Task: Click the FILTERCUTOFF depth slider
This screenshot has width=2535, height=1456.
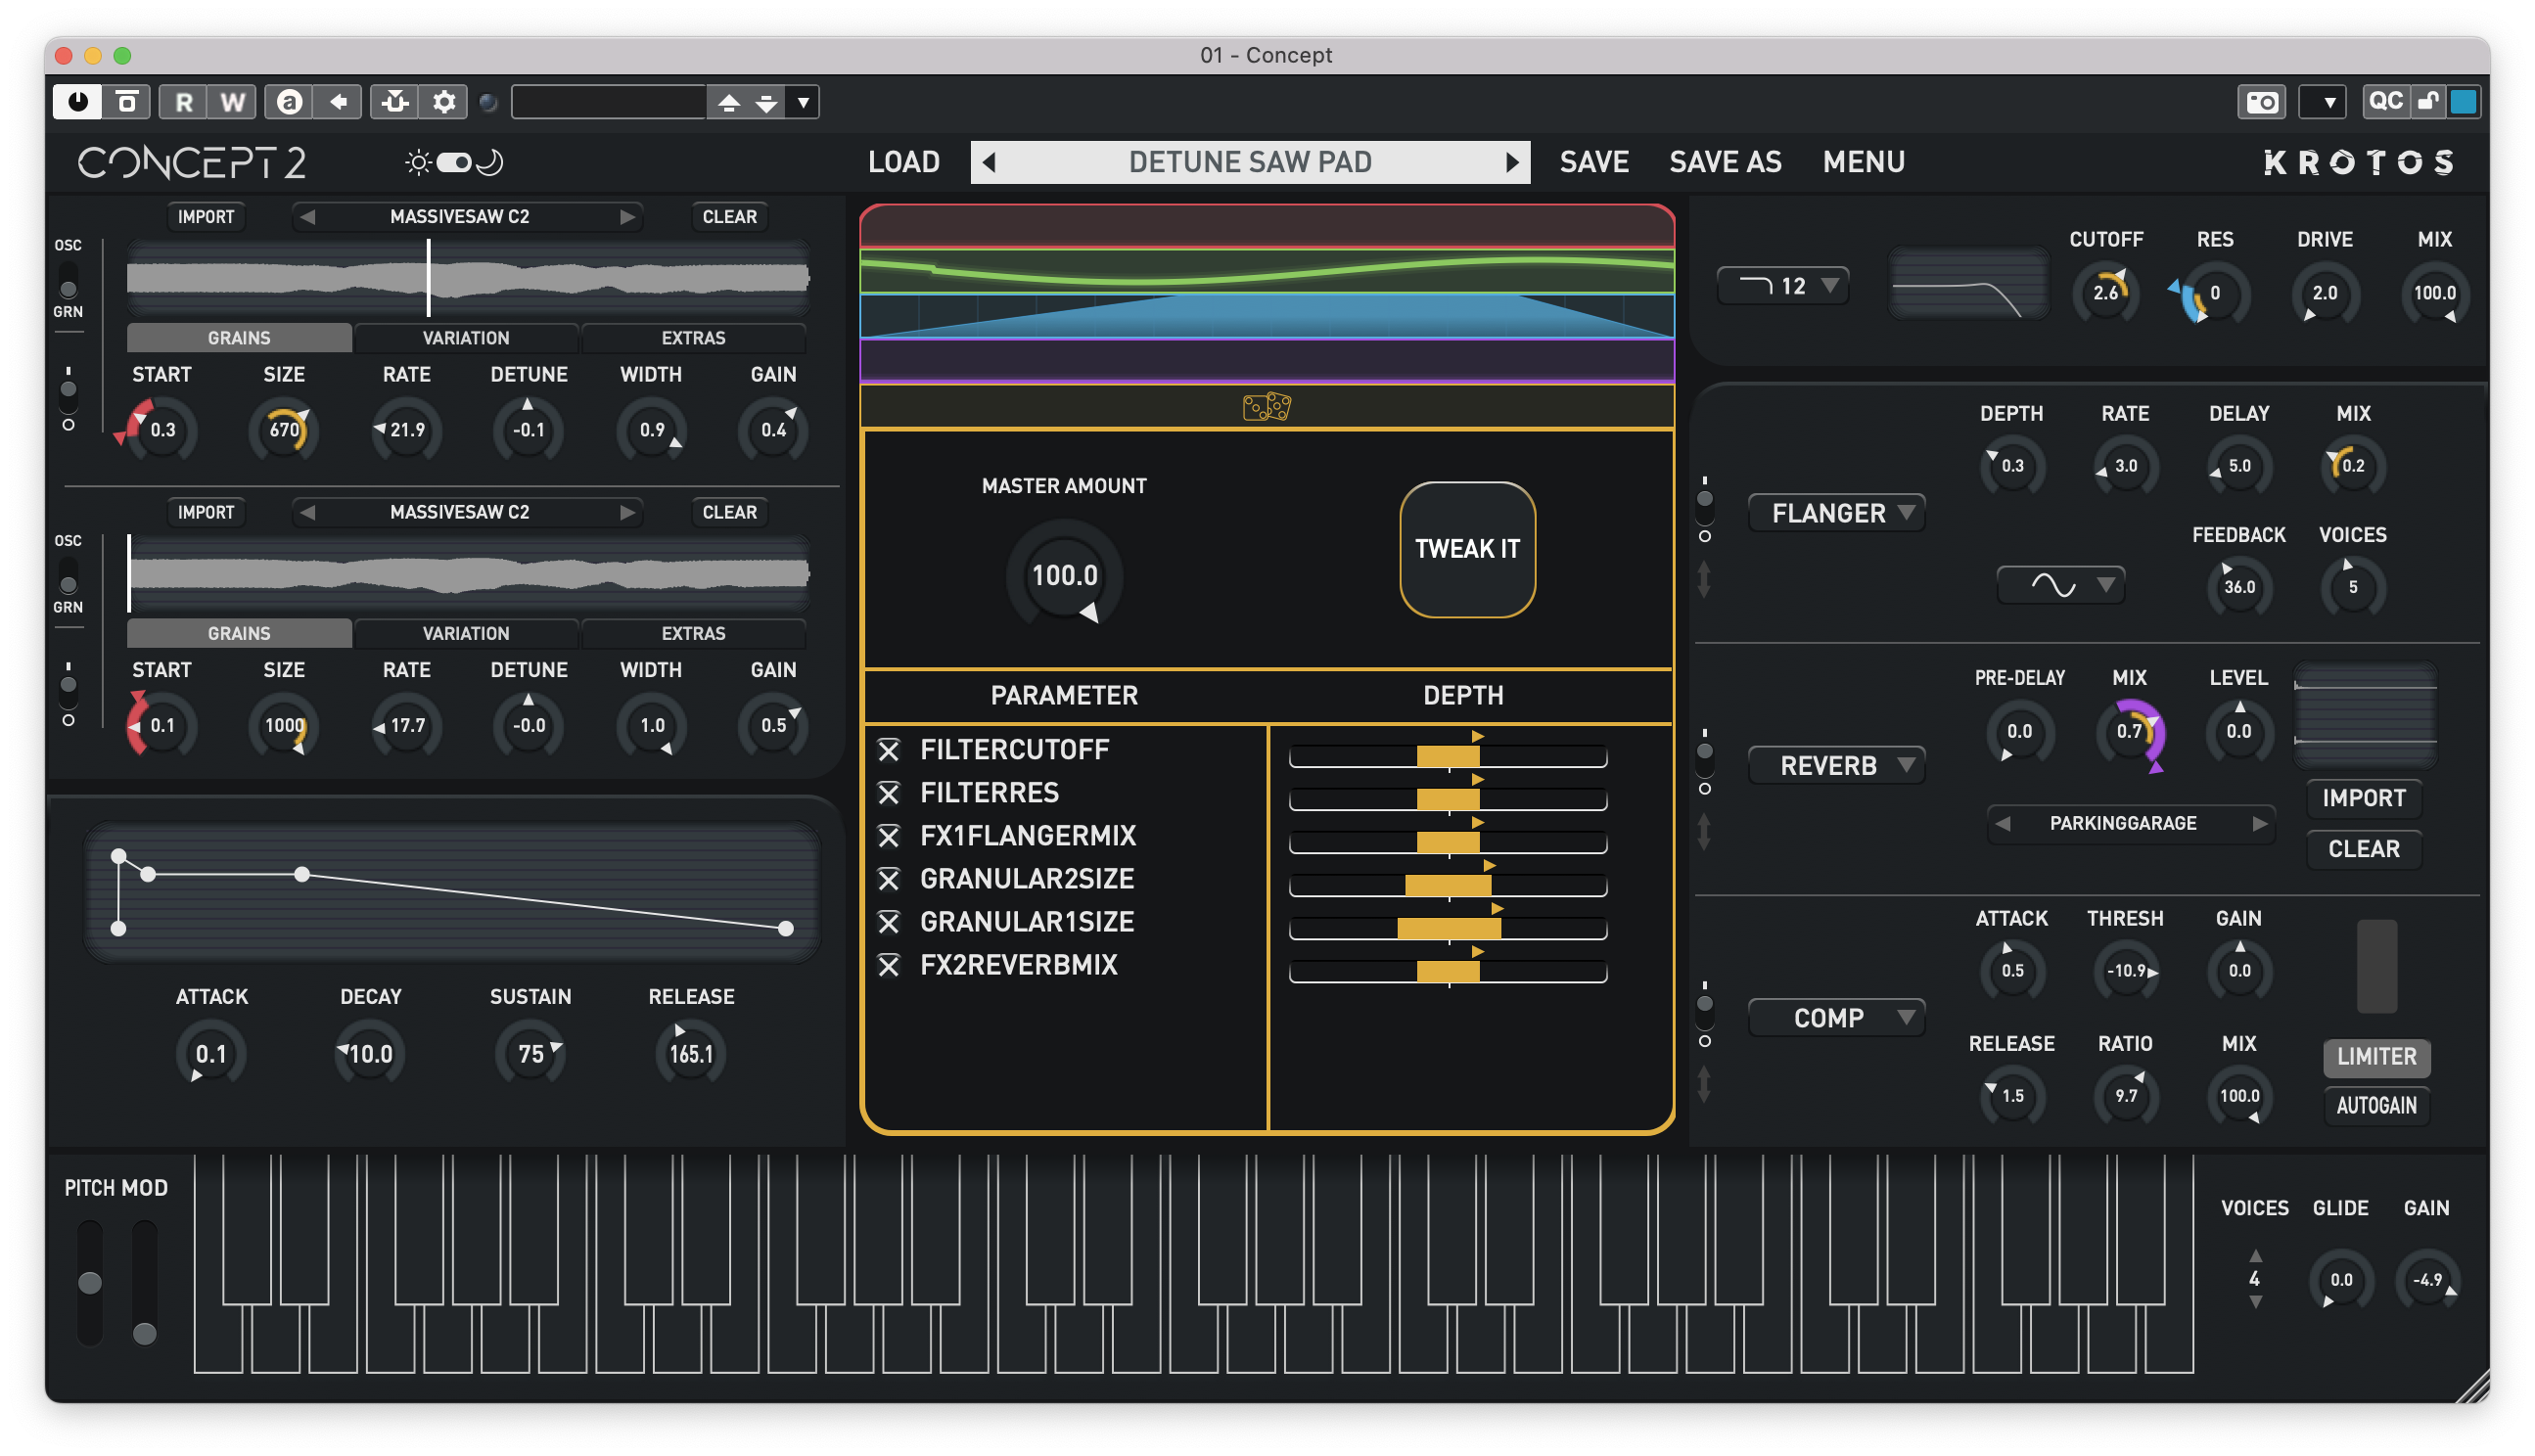Action: (1447, 757)
